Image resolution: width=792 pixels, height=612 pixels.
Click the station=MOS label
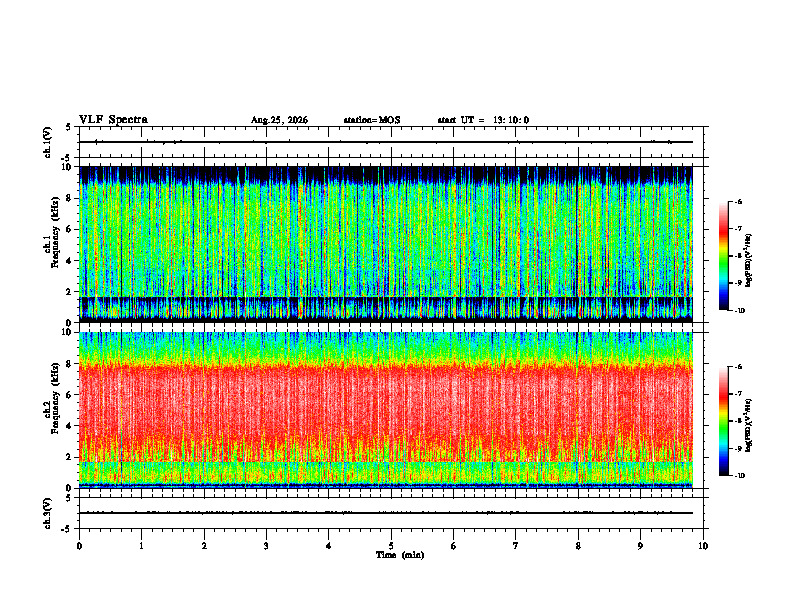click(372, 120)
